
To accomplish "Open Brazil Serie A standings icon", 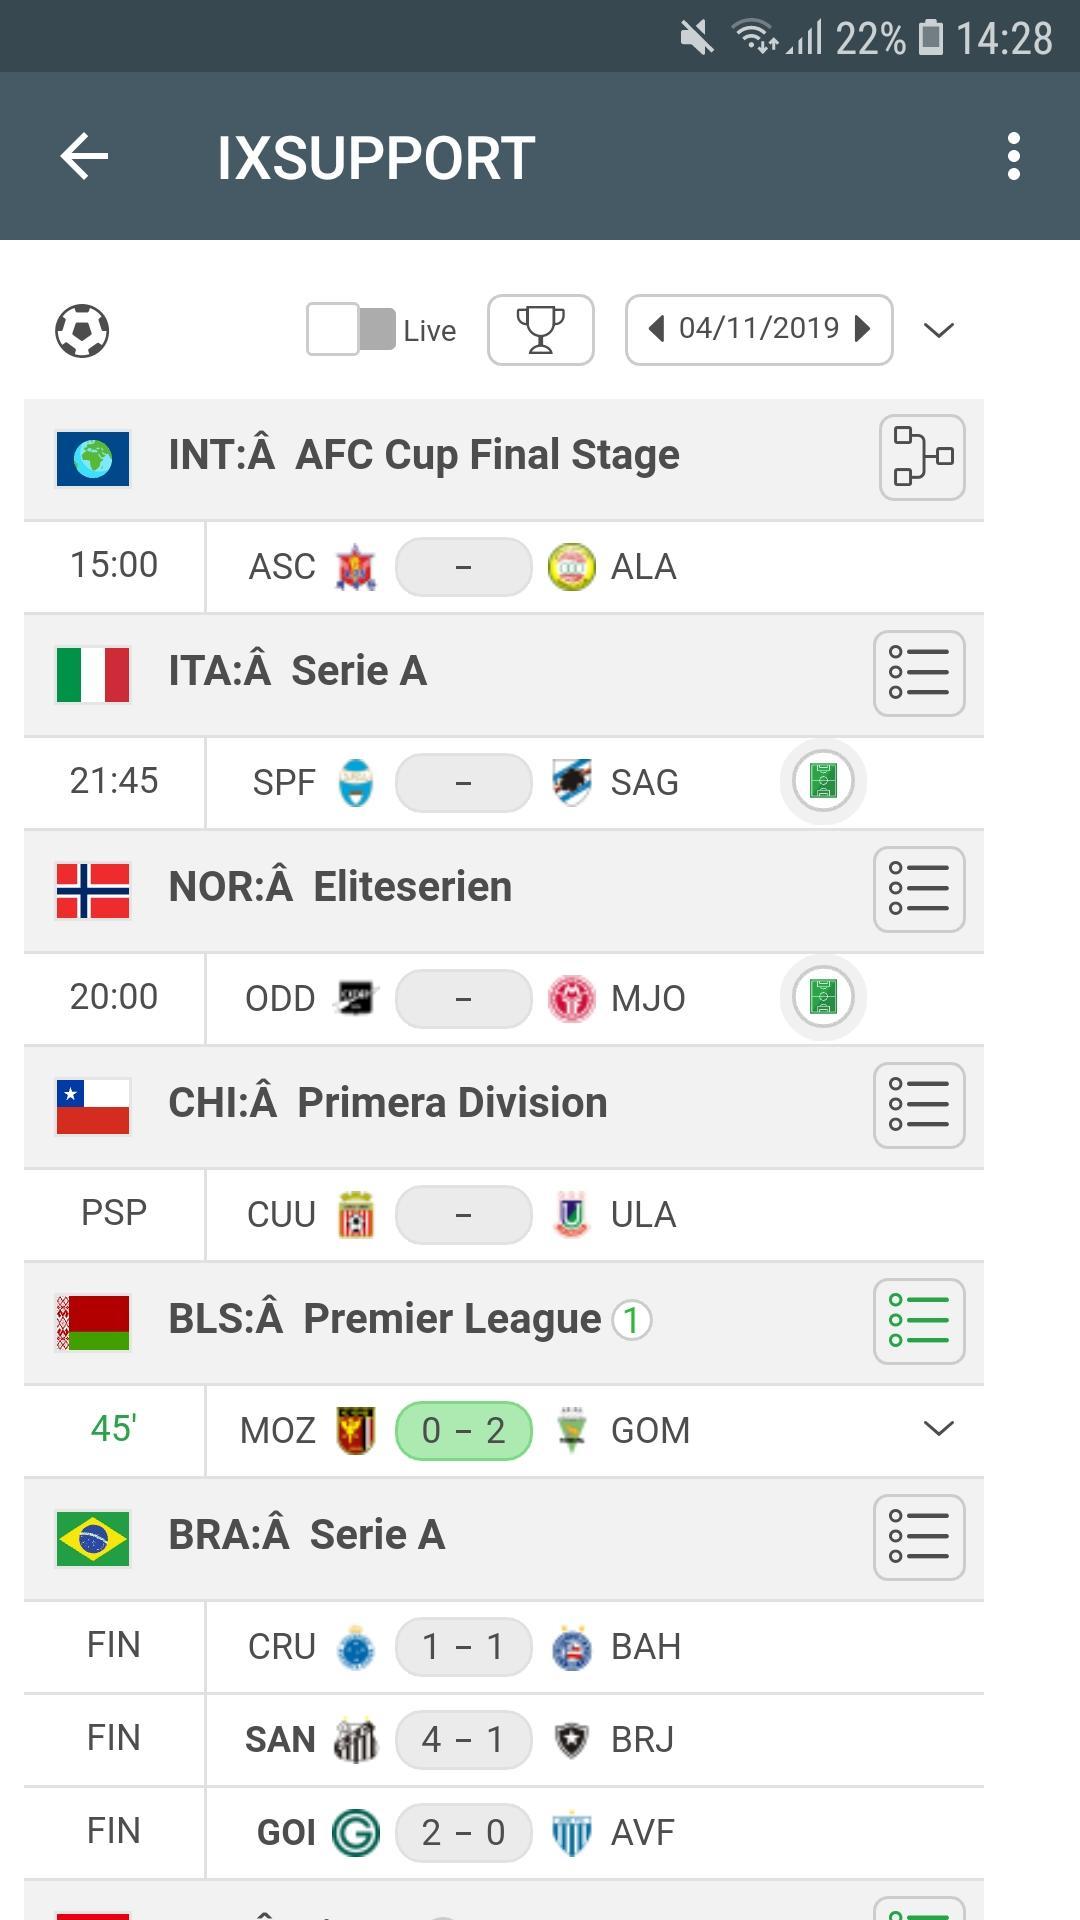I will [918, 1537].
